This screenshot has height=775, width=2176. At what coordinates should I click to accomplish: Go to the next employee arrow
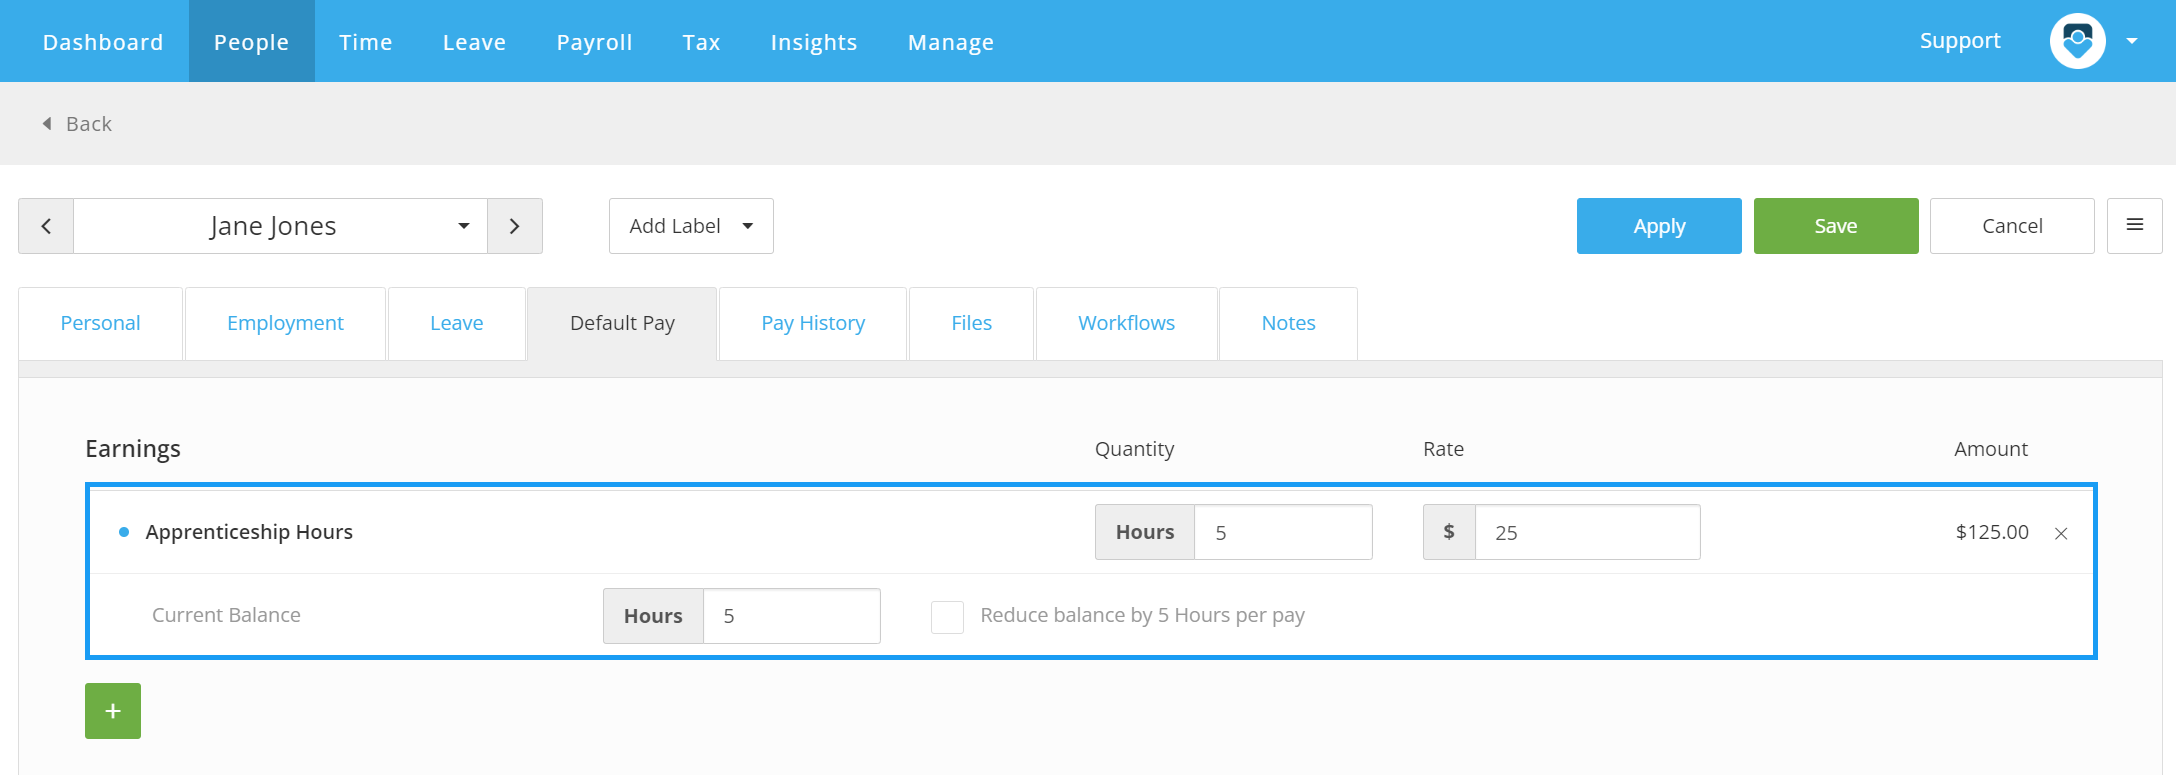click(x=515, y=226)
